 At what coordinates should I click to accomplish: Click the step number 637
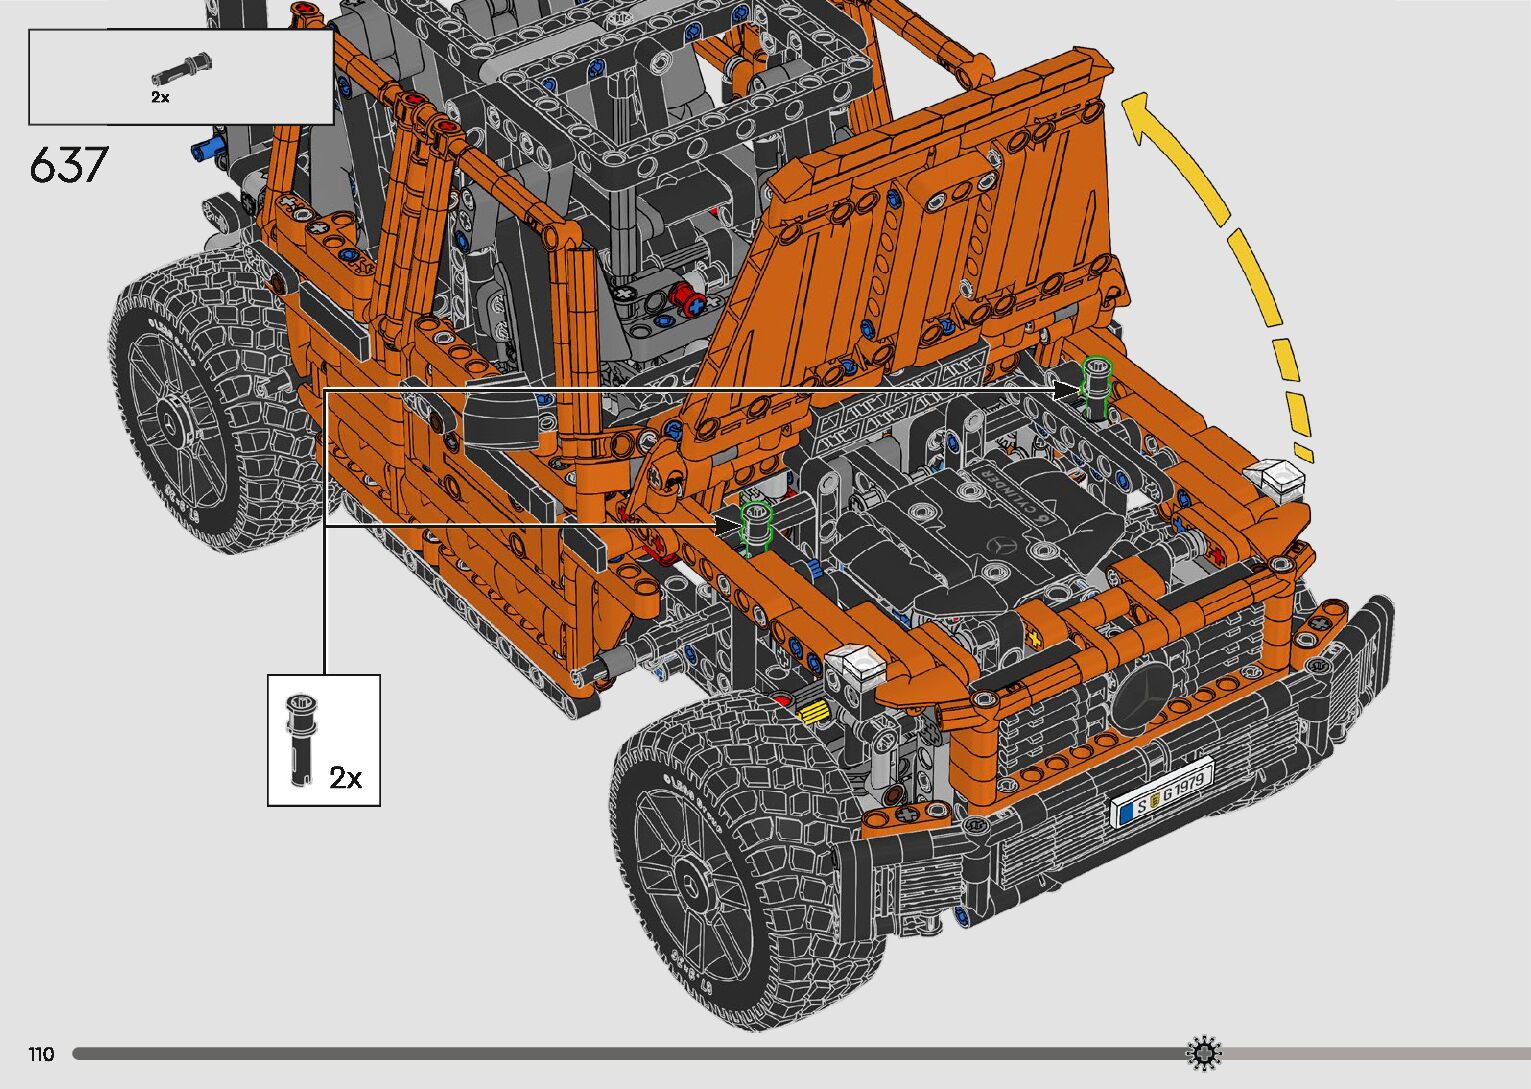point(68,165)
